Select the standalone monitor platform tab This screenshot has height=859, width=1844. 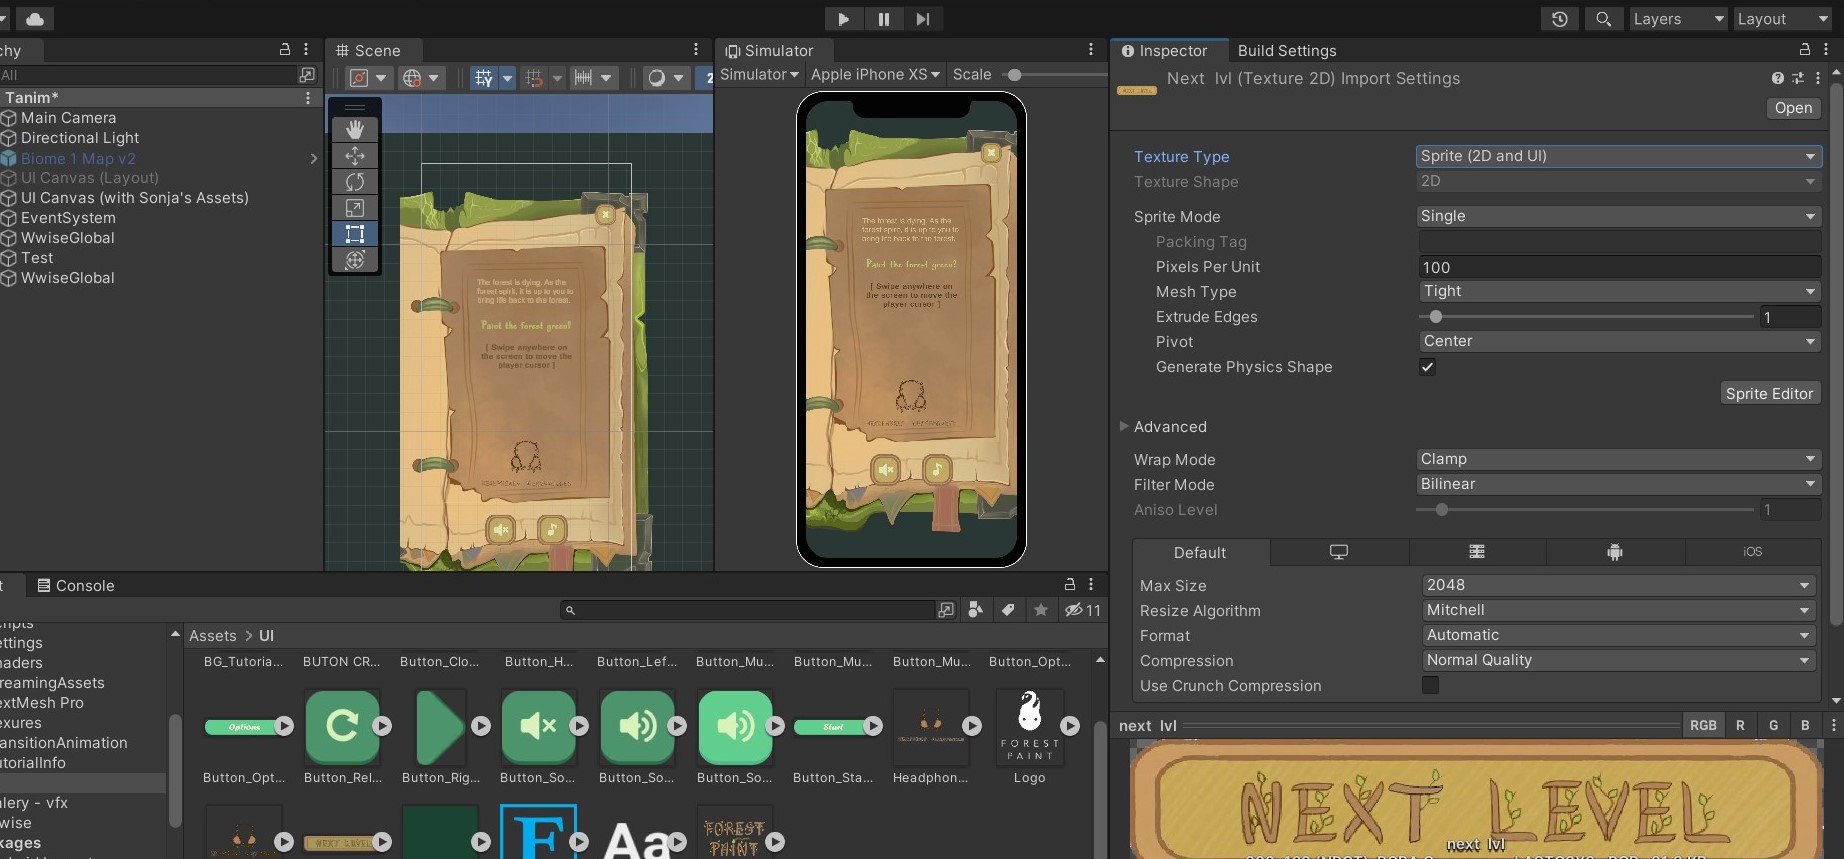(x=1339, y=552)
